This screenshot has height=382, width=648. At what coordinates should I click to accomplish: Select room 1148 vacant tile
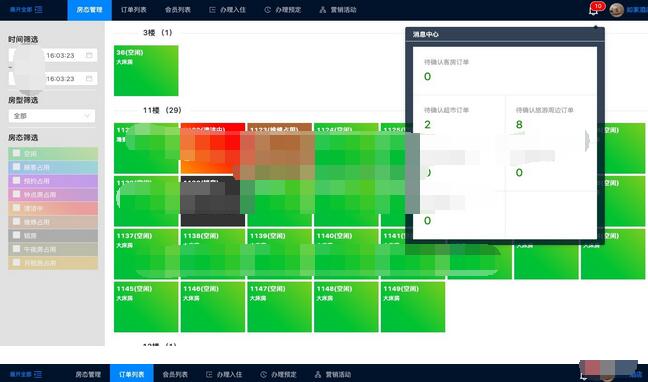[x=346, y=307]
